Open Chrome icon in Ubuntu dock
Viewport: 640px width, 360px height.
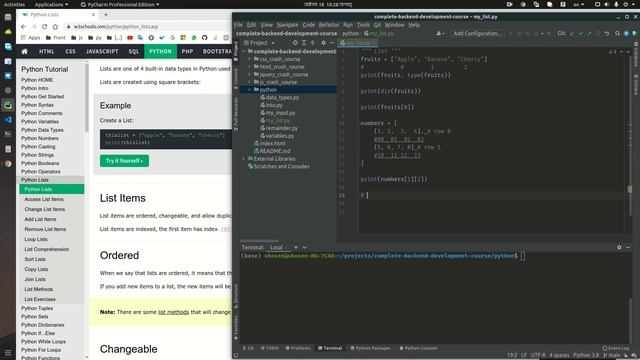point(8,164)
